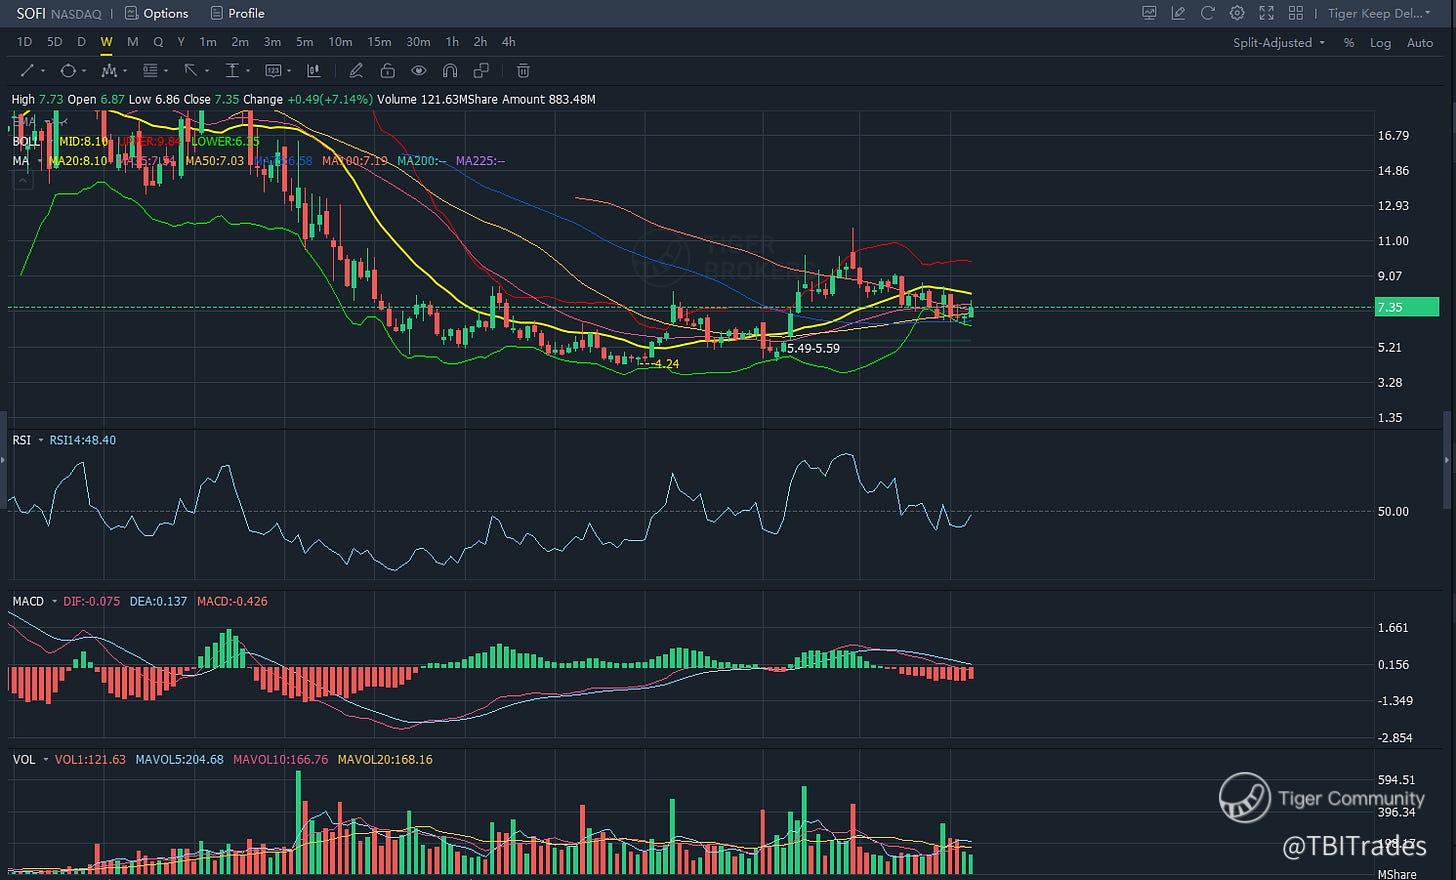The height and width of the screenshot is (880, 1456).
Task: Open the MA indicator dropdown
Action: pos(40,160)
